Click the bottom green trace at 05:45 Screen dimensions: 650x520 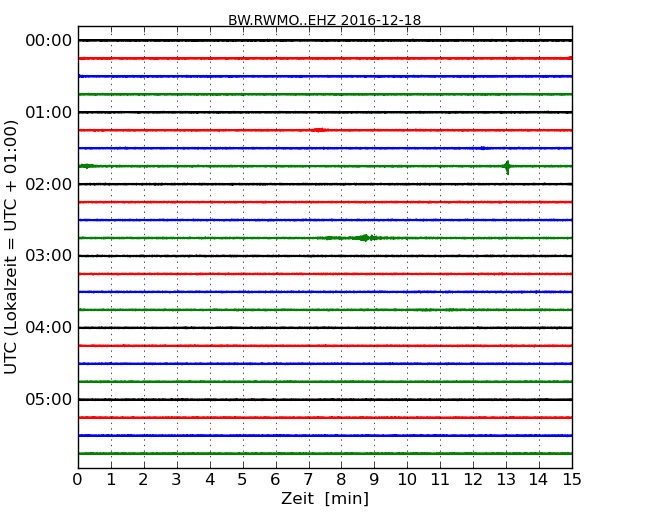point(325,453)
